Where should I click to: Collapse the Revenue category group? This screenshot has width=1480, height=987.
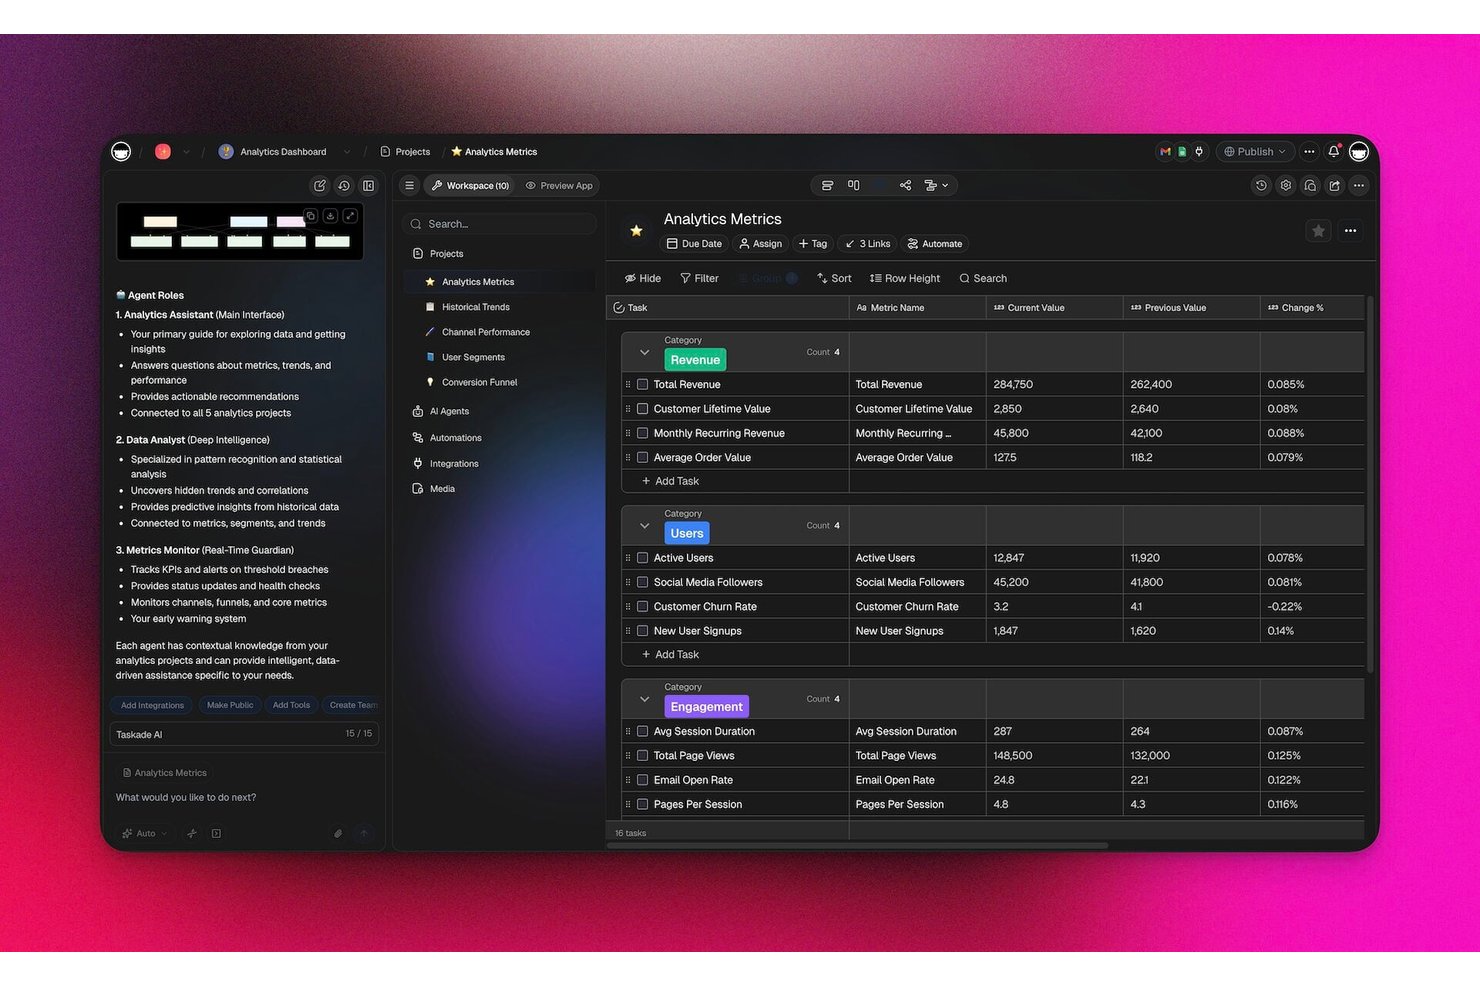point(644,352)
